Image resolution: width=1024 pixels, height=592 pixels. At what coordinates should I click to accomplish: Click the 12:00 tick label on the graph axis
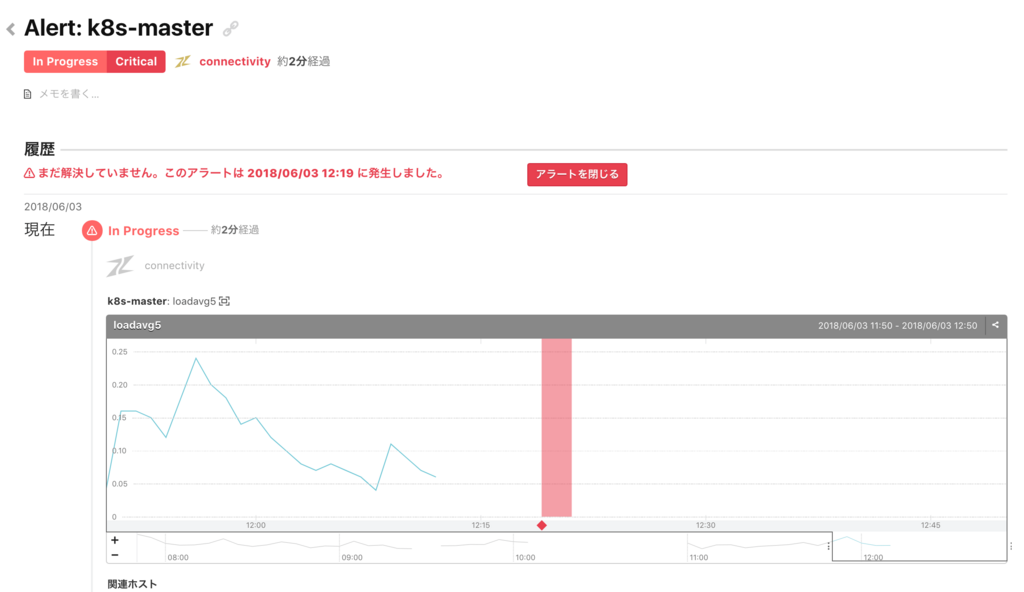click(255, 525)
